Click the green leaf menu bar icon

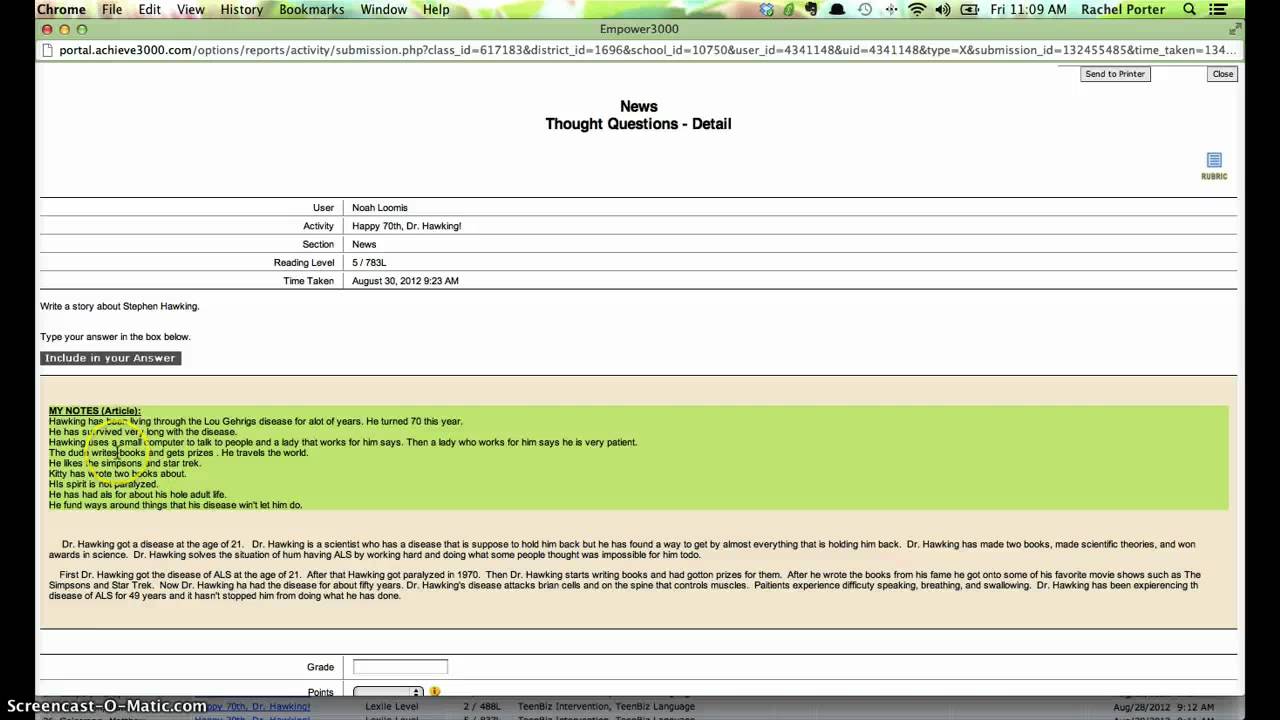[789, 9]
